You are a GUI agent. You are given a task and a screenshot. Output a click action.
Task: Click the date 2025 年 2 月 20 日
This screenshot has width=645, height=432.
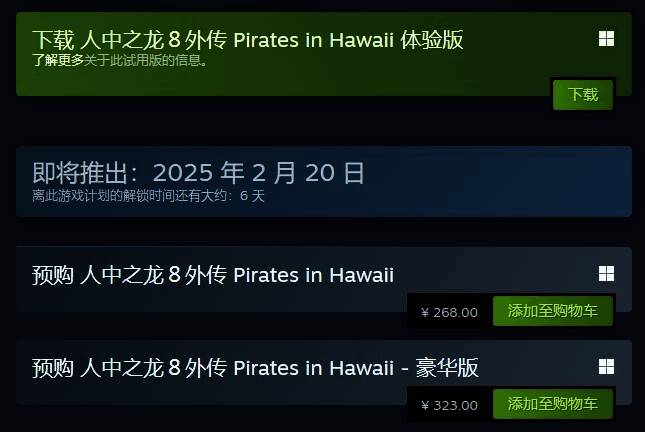tap(259, 172)
